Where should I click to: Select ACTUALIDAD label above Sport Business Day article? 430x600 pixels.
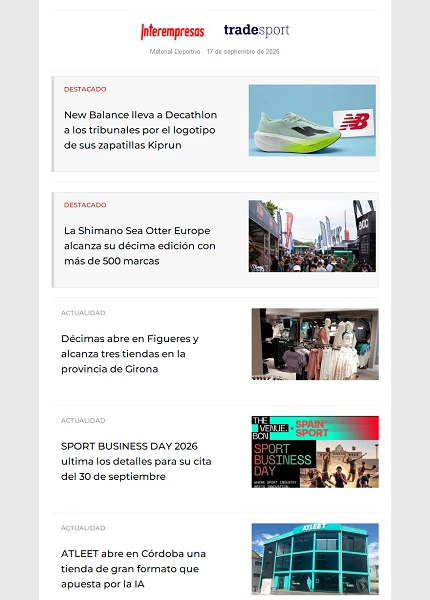(83, 421)
